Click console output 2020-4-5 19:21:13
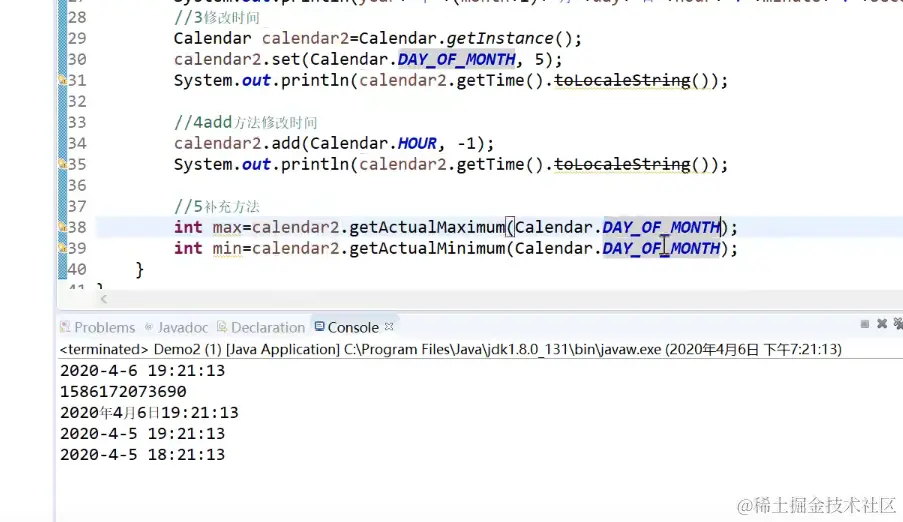This screenshot has height=522, width=903. [x=142, y=433]
